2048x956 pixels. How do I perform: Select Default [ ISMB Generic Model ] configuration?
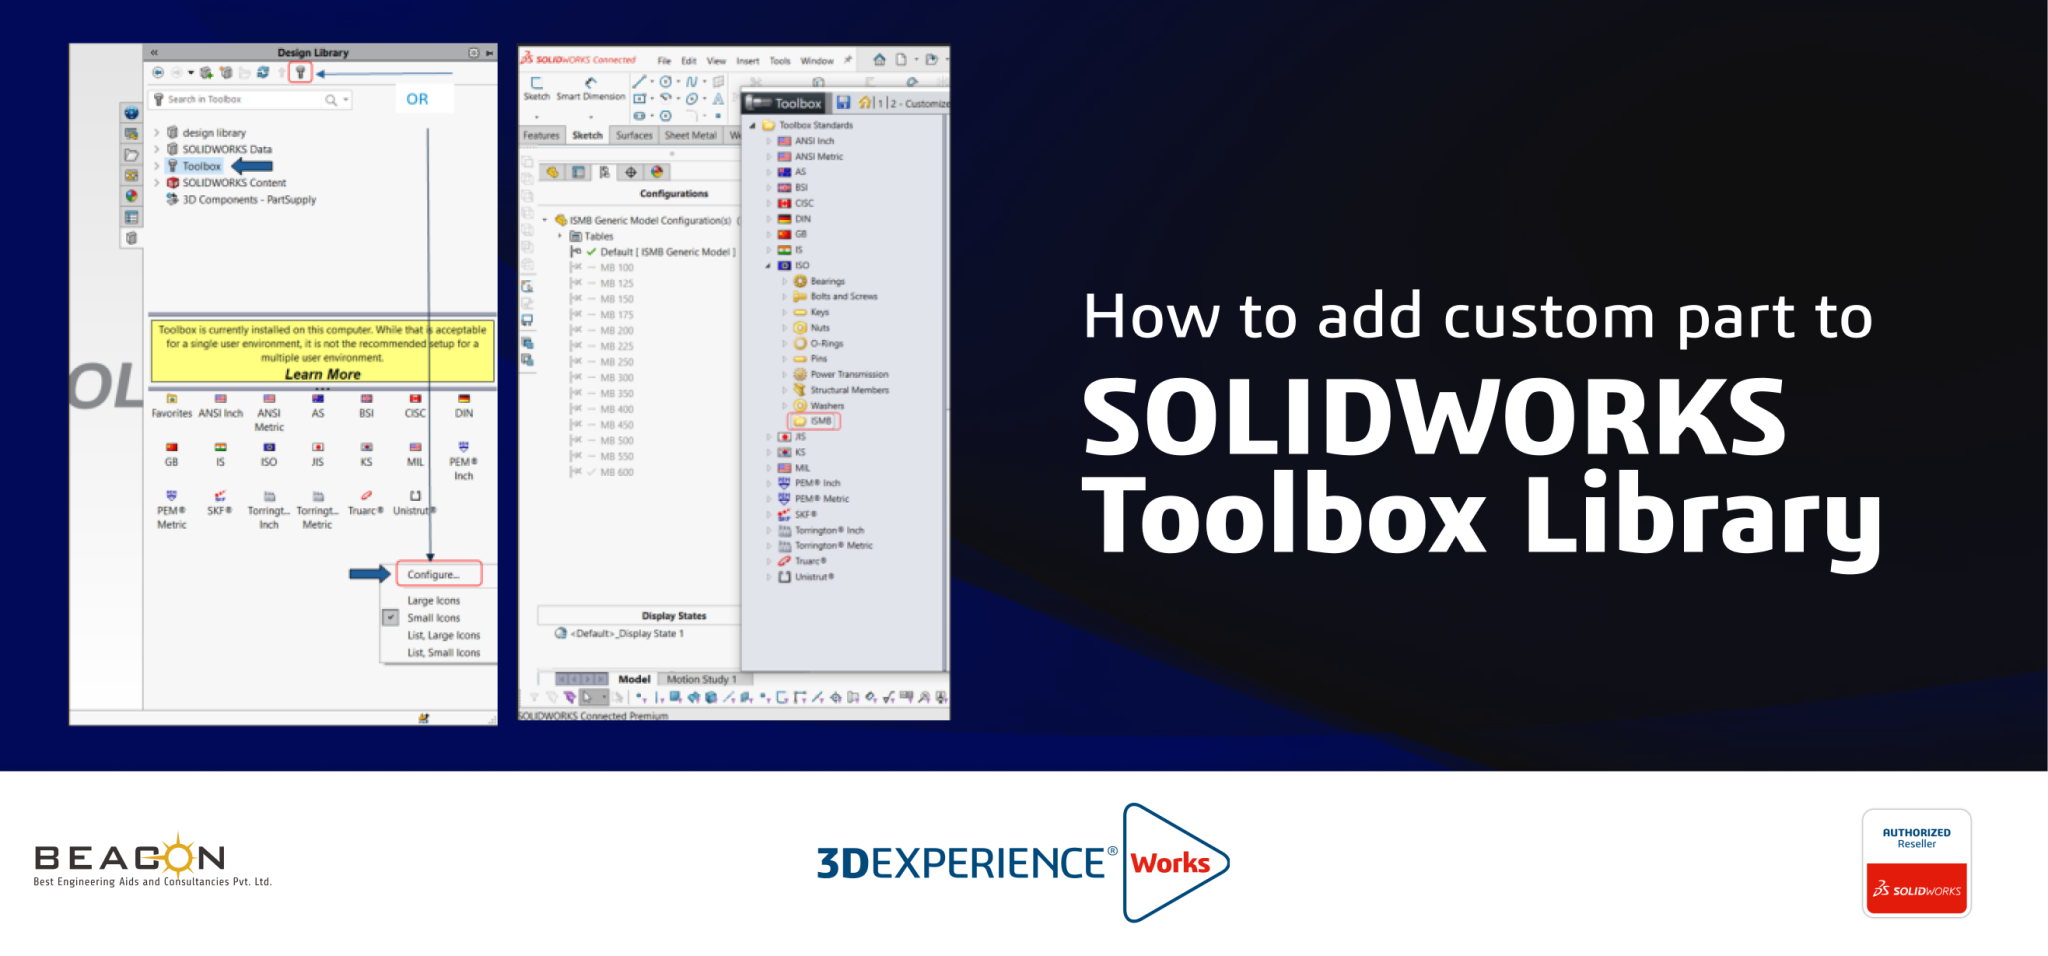click(x=667, y=252)
